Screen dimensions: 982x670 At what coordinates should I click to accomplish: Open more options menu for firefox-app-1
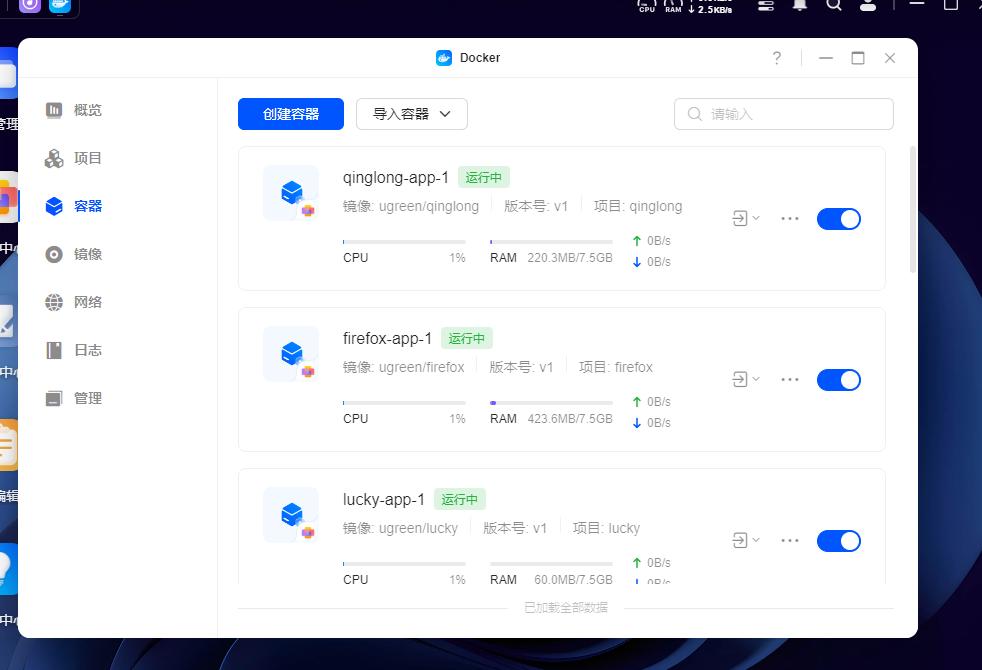(790, 379)
